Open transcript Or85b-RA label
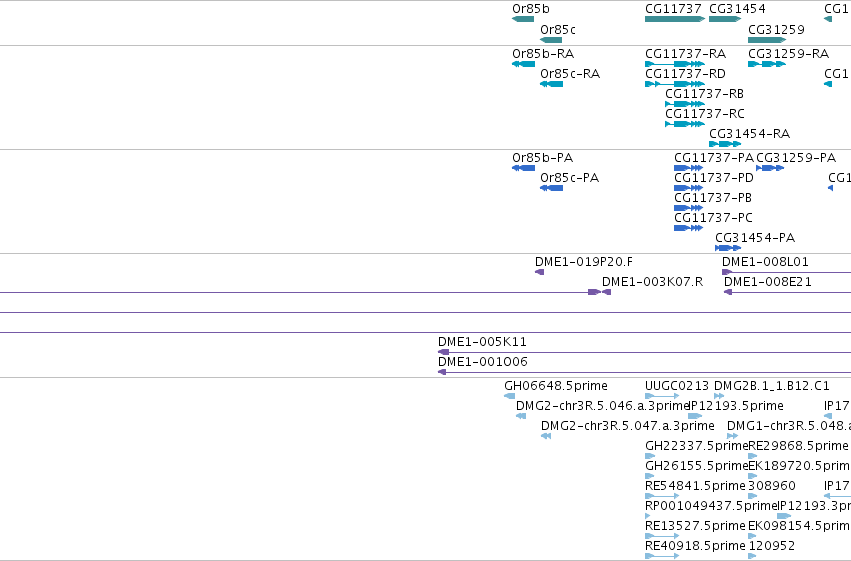This screenshot has width=851, height=561. tap(543, 54)
